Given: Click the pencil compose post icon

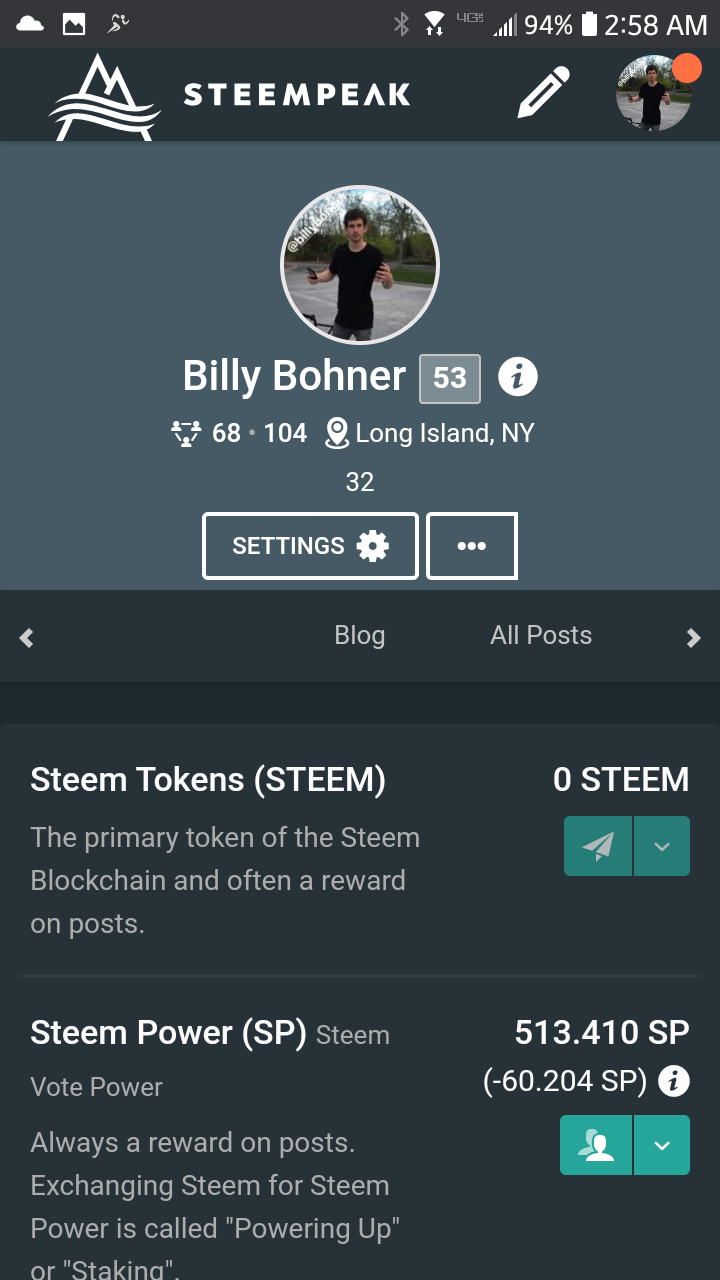Looking at the screenshot, I should (543, 93).
